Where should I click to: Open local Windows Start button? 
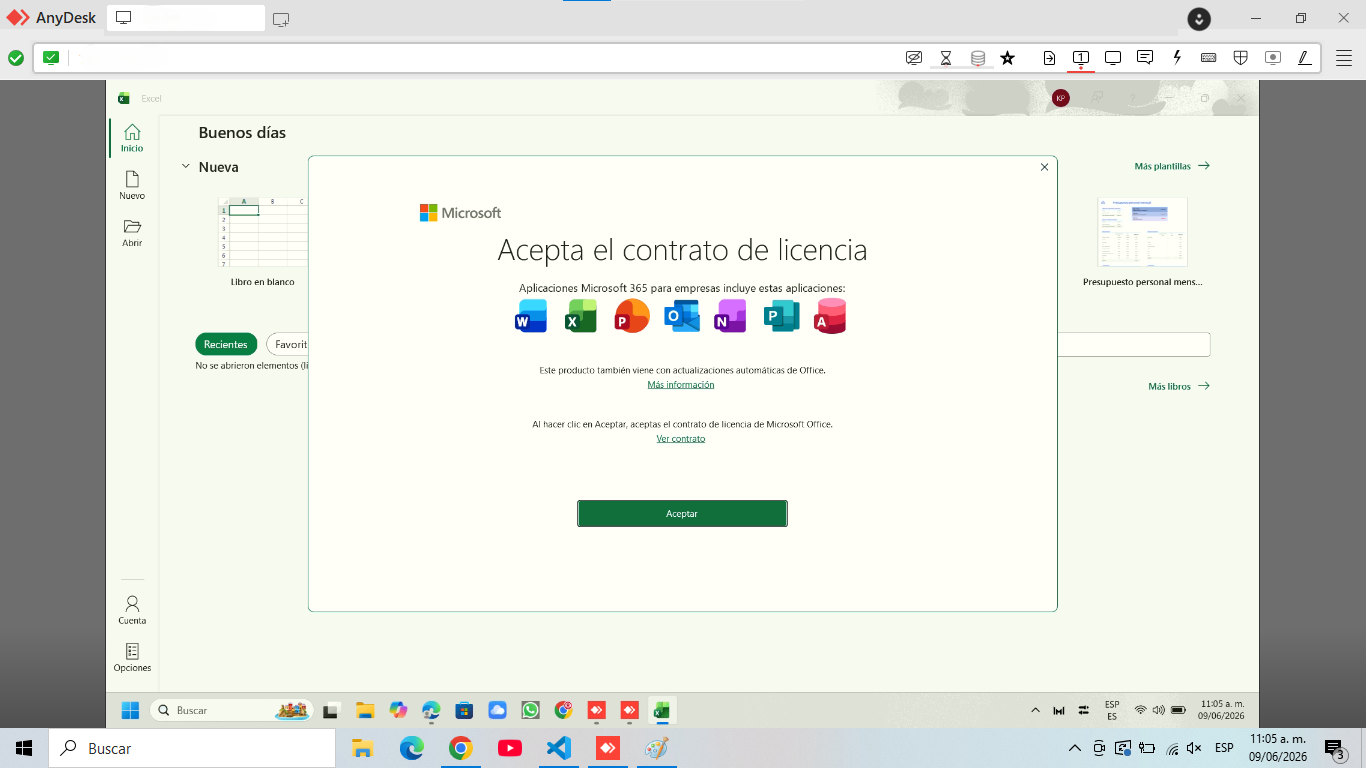pyautogui.click(x=24, y=748)
